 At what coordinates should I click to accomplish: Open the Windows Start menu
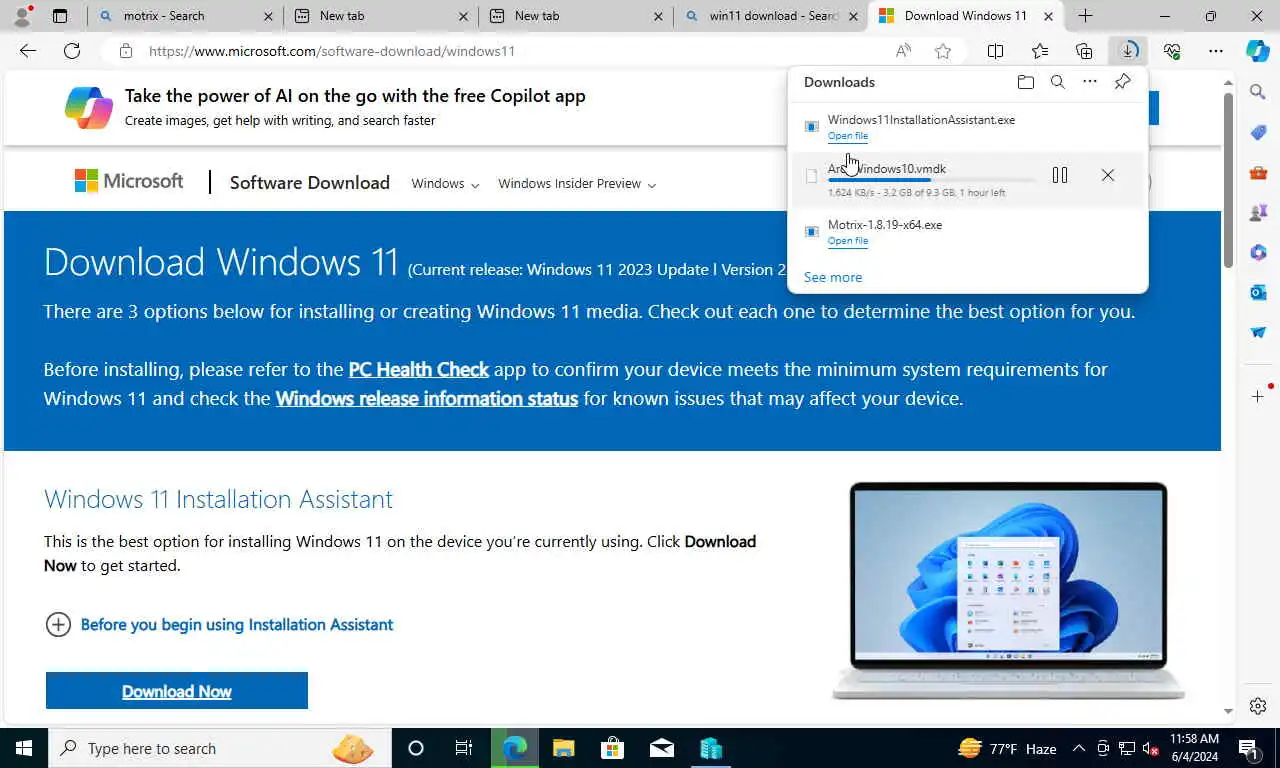pyautogui.click(x=24, y=748)
